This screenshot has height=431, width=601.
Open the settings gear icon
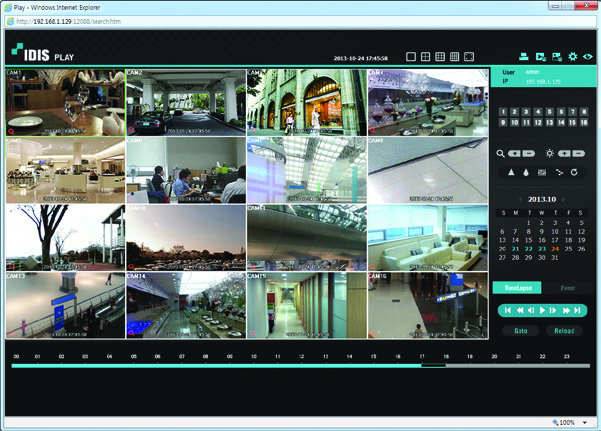coord(573,57)
